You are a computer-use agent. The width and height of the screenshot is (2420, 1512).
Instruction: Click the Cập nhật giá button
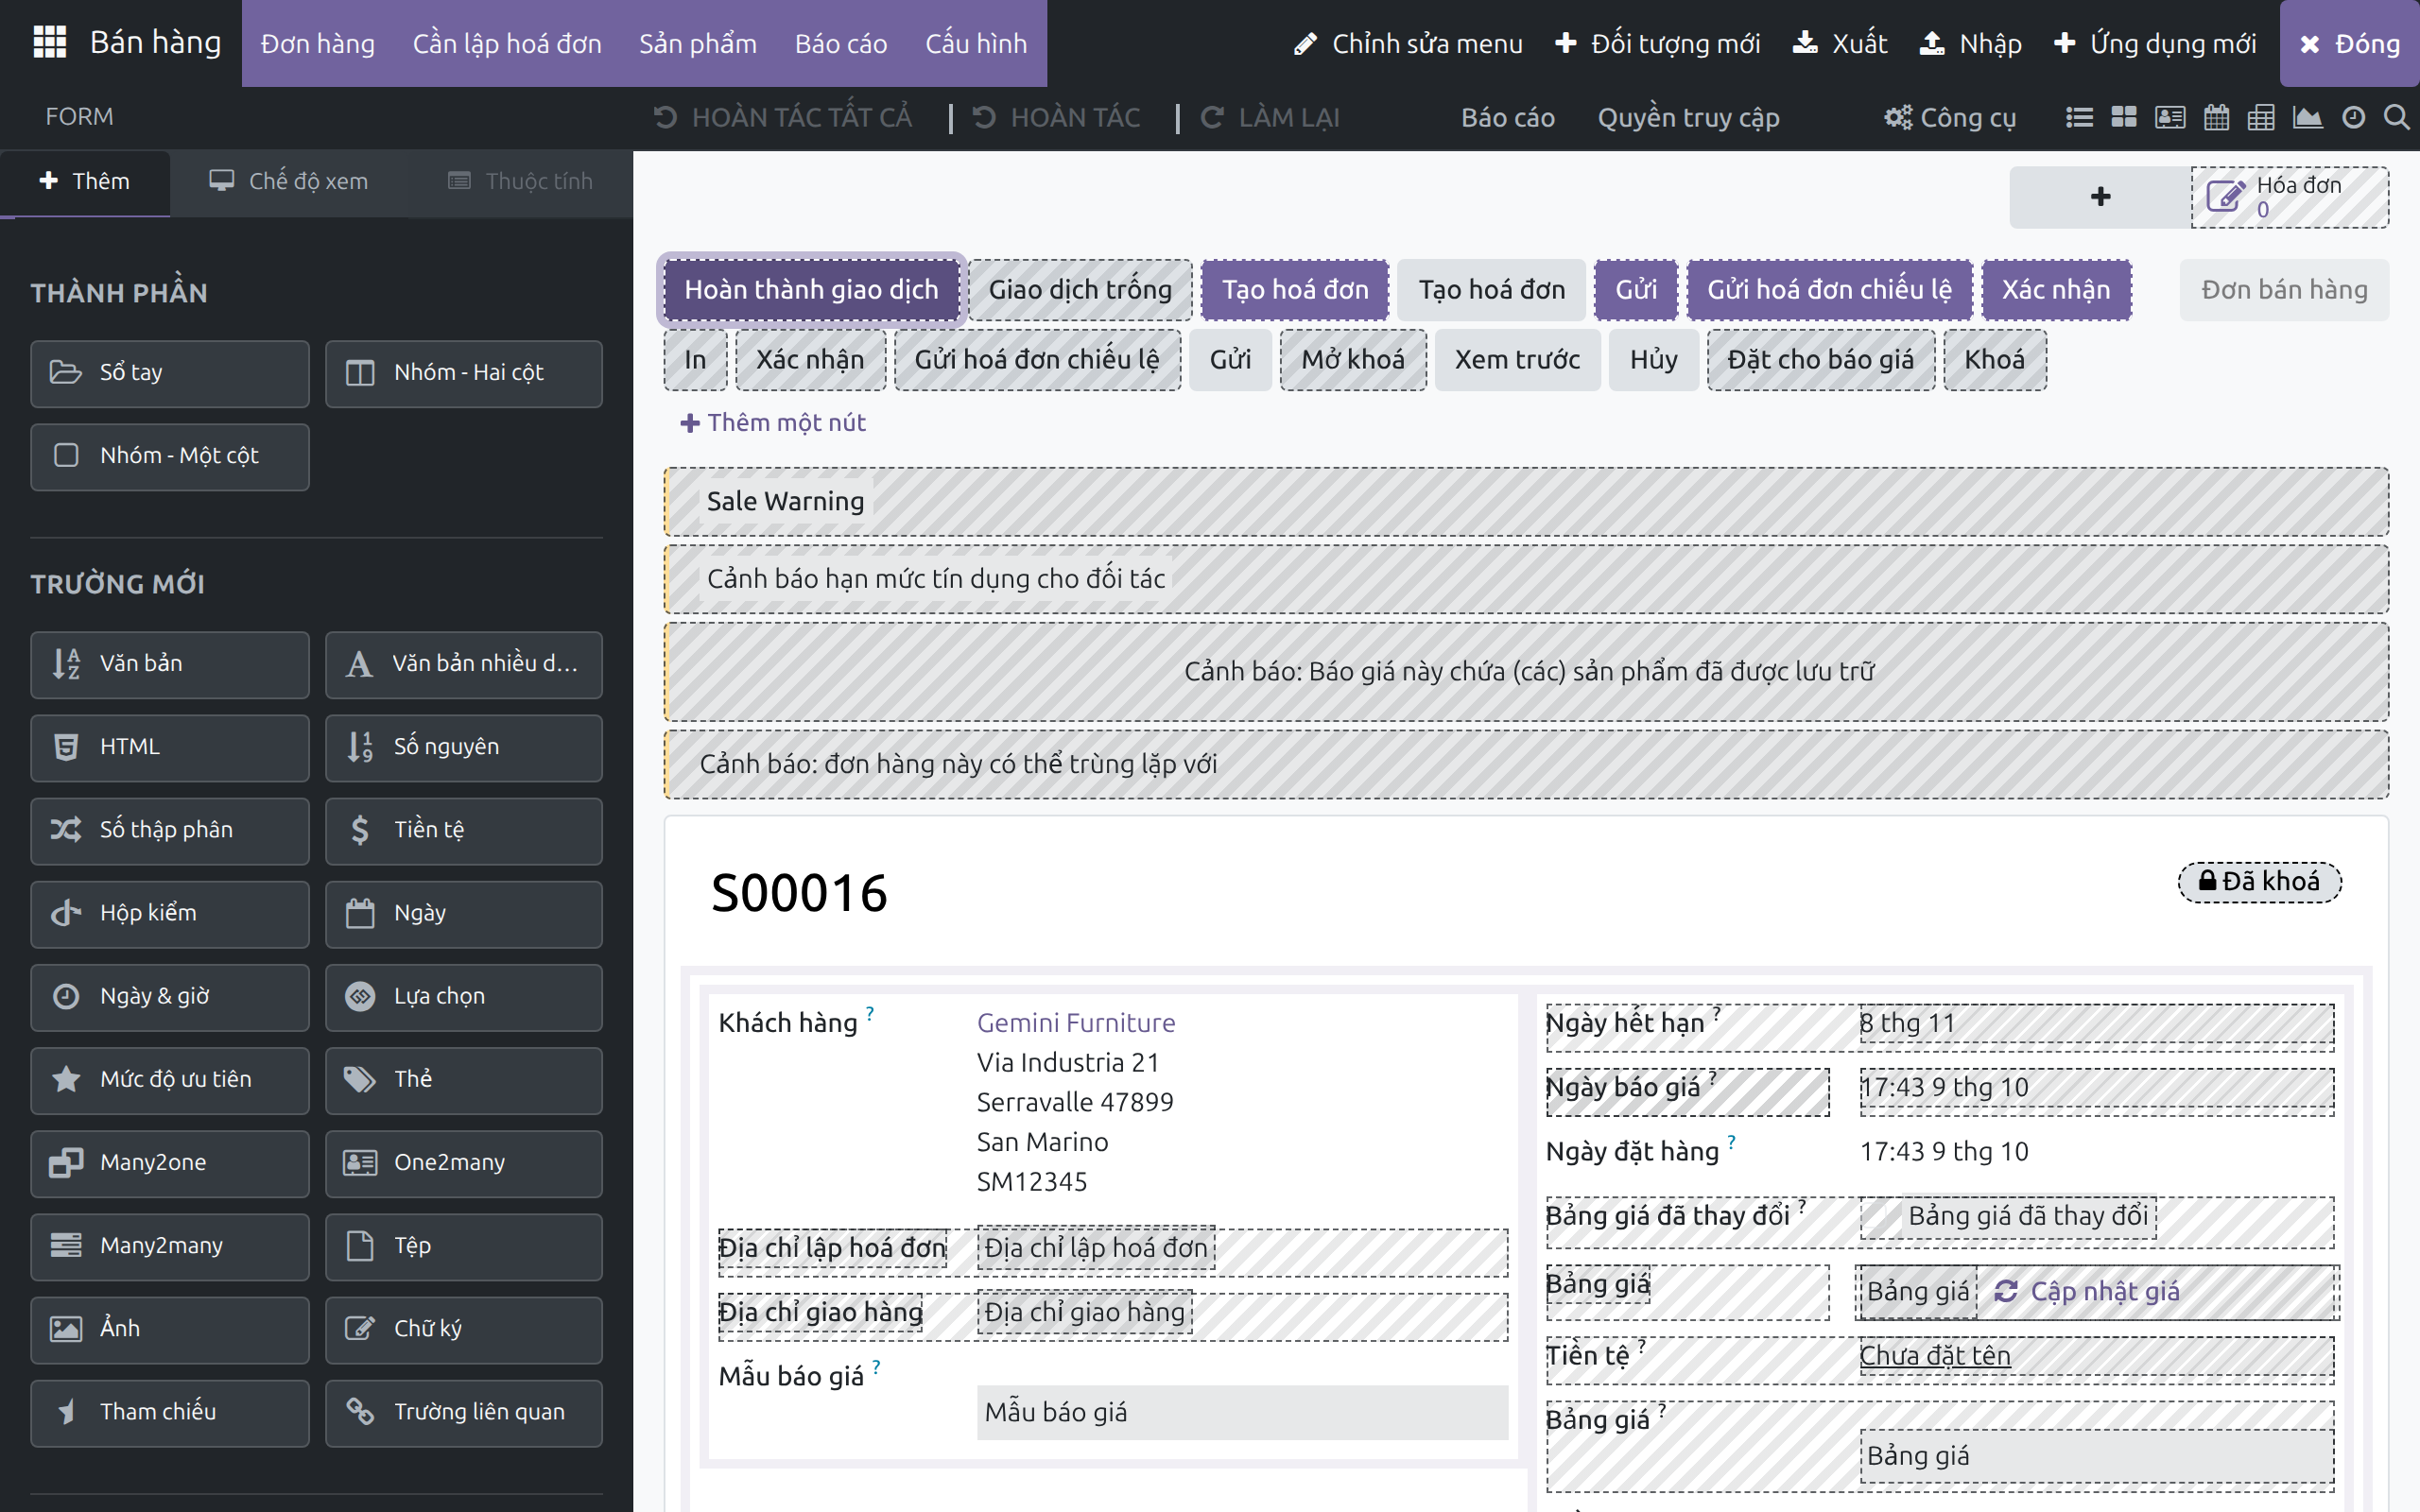(2087, 1291)
